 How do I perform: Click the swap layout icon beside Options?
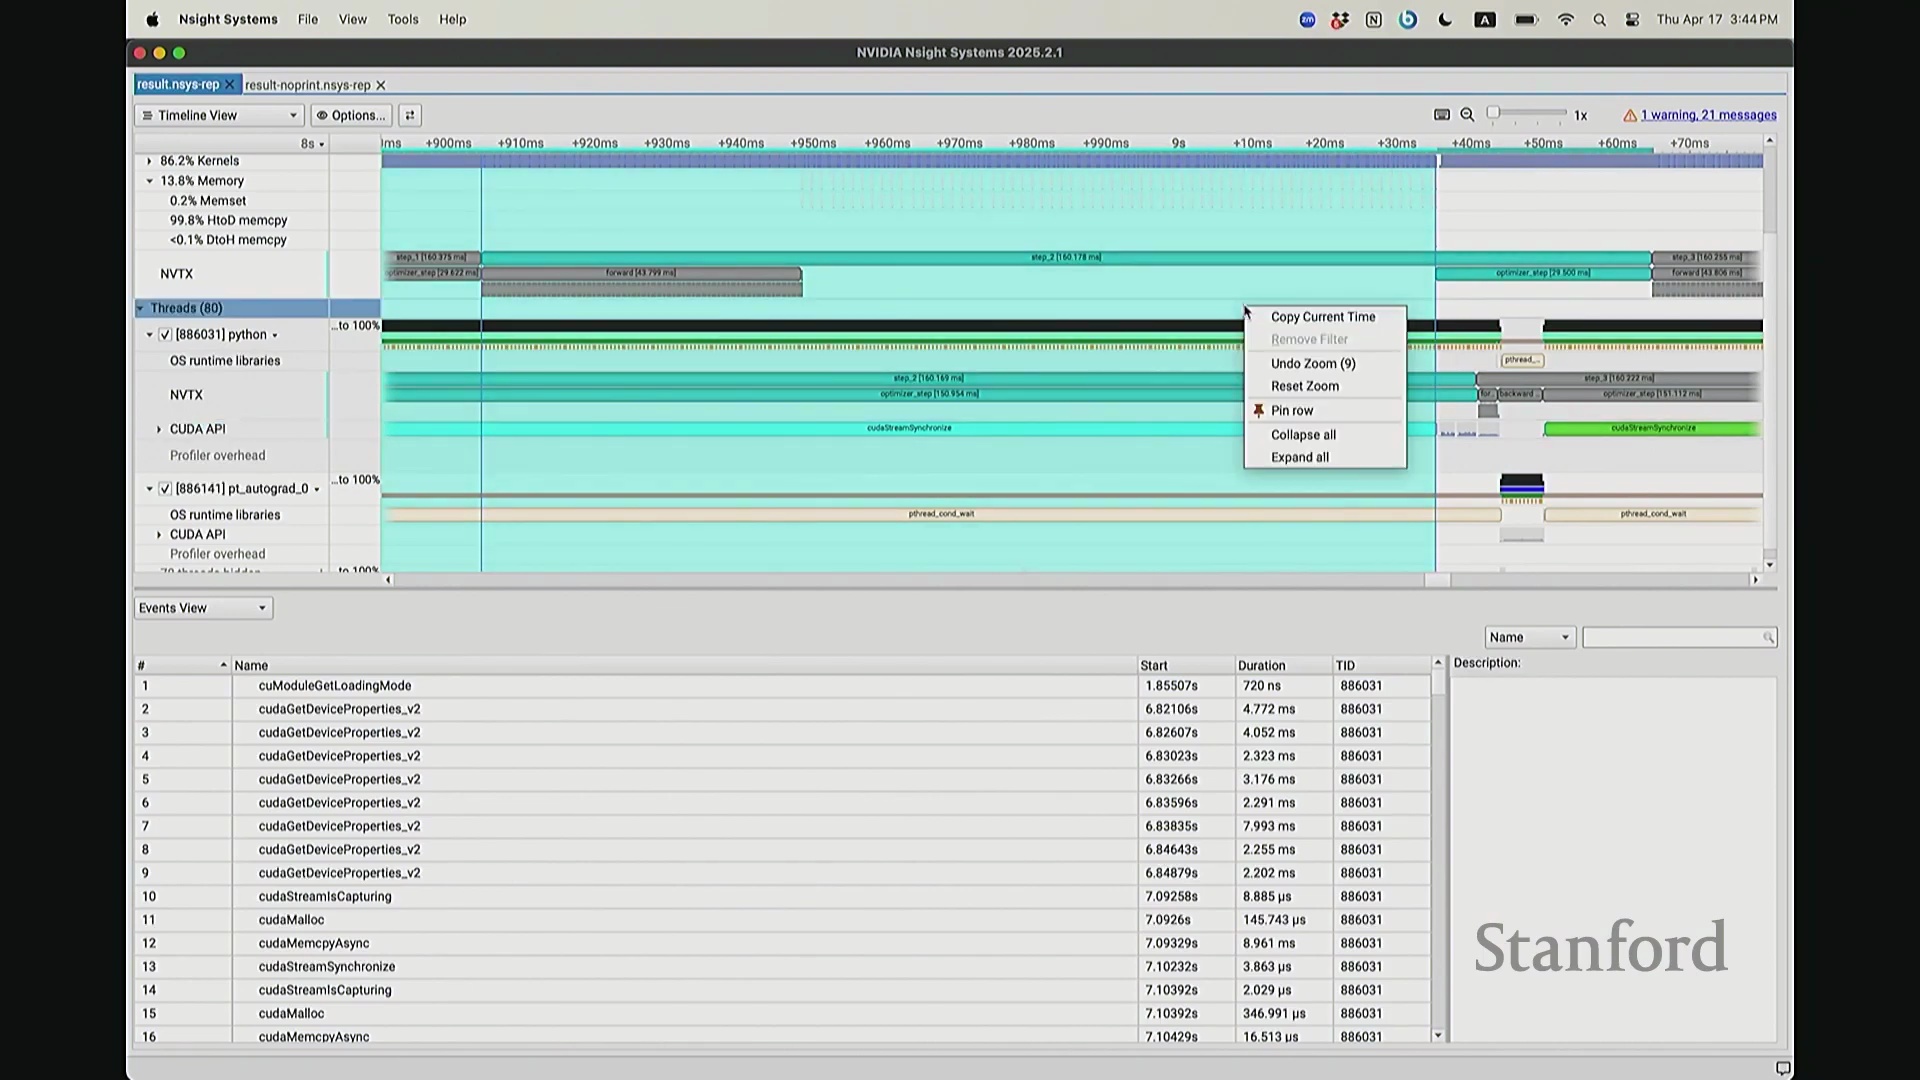[x=409, y=115]
